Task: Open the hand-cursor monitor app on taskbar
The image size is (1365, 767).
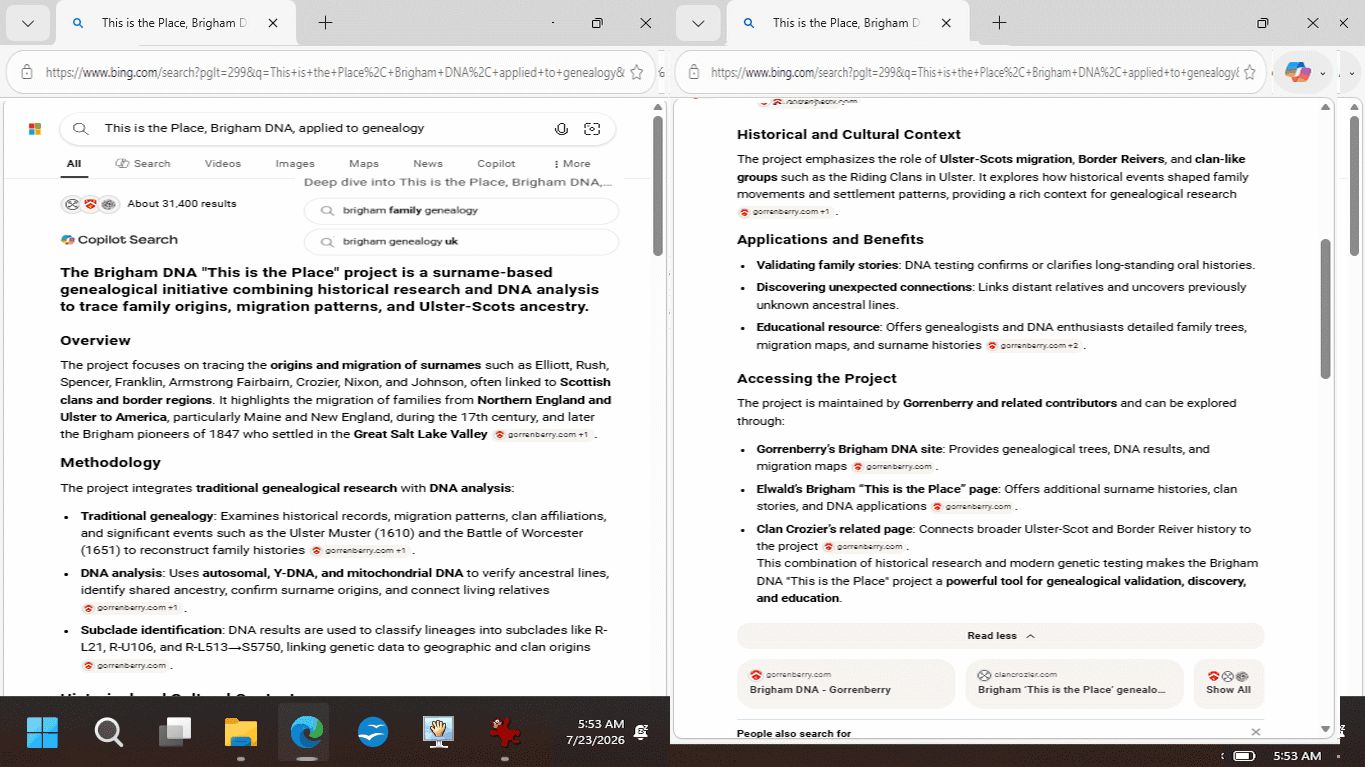Action: [x=439, y=733]
